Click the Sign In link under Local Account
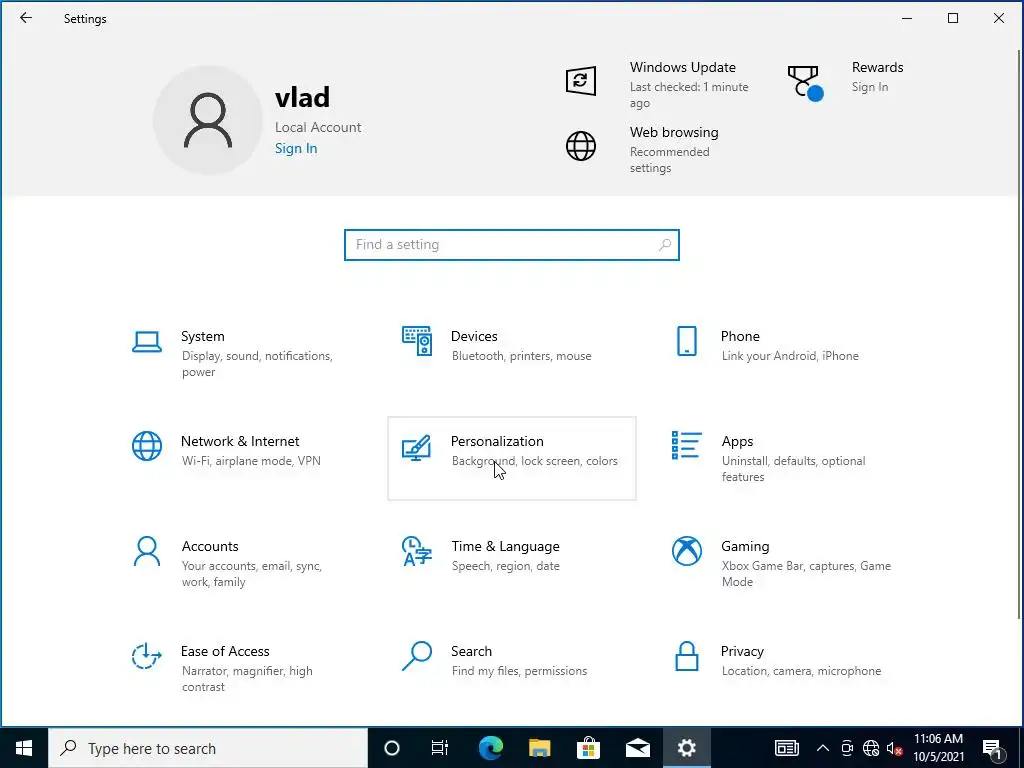The image size is (1024, 768). click(x=296, y=148)
